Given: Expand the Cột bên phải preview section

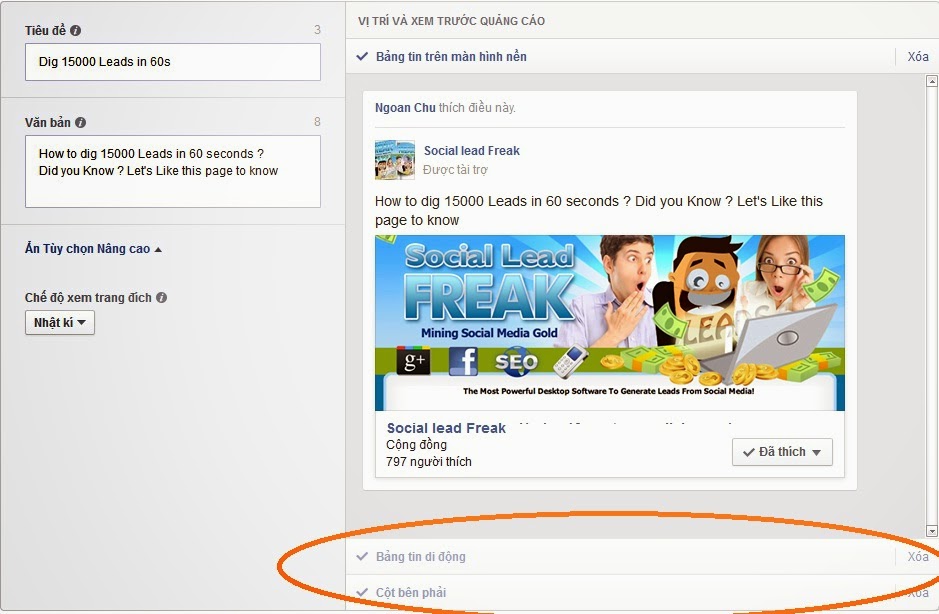Looking at the screenshot, I should pyautogui.click(x=411, y=592).
